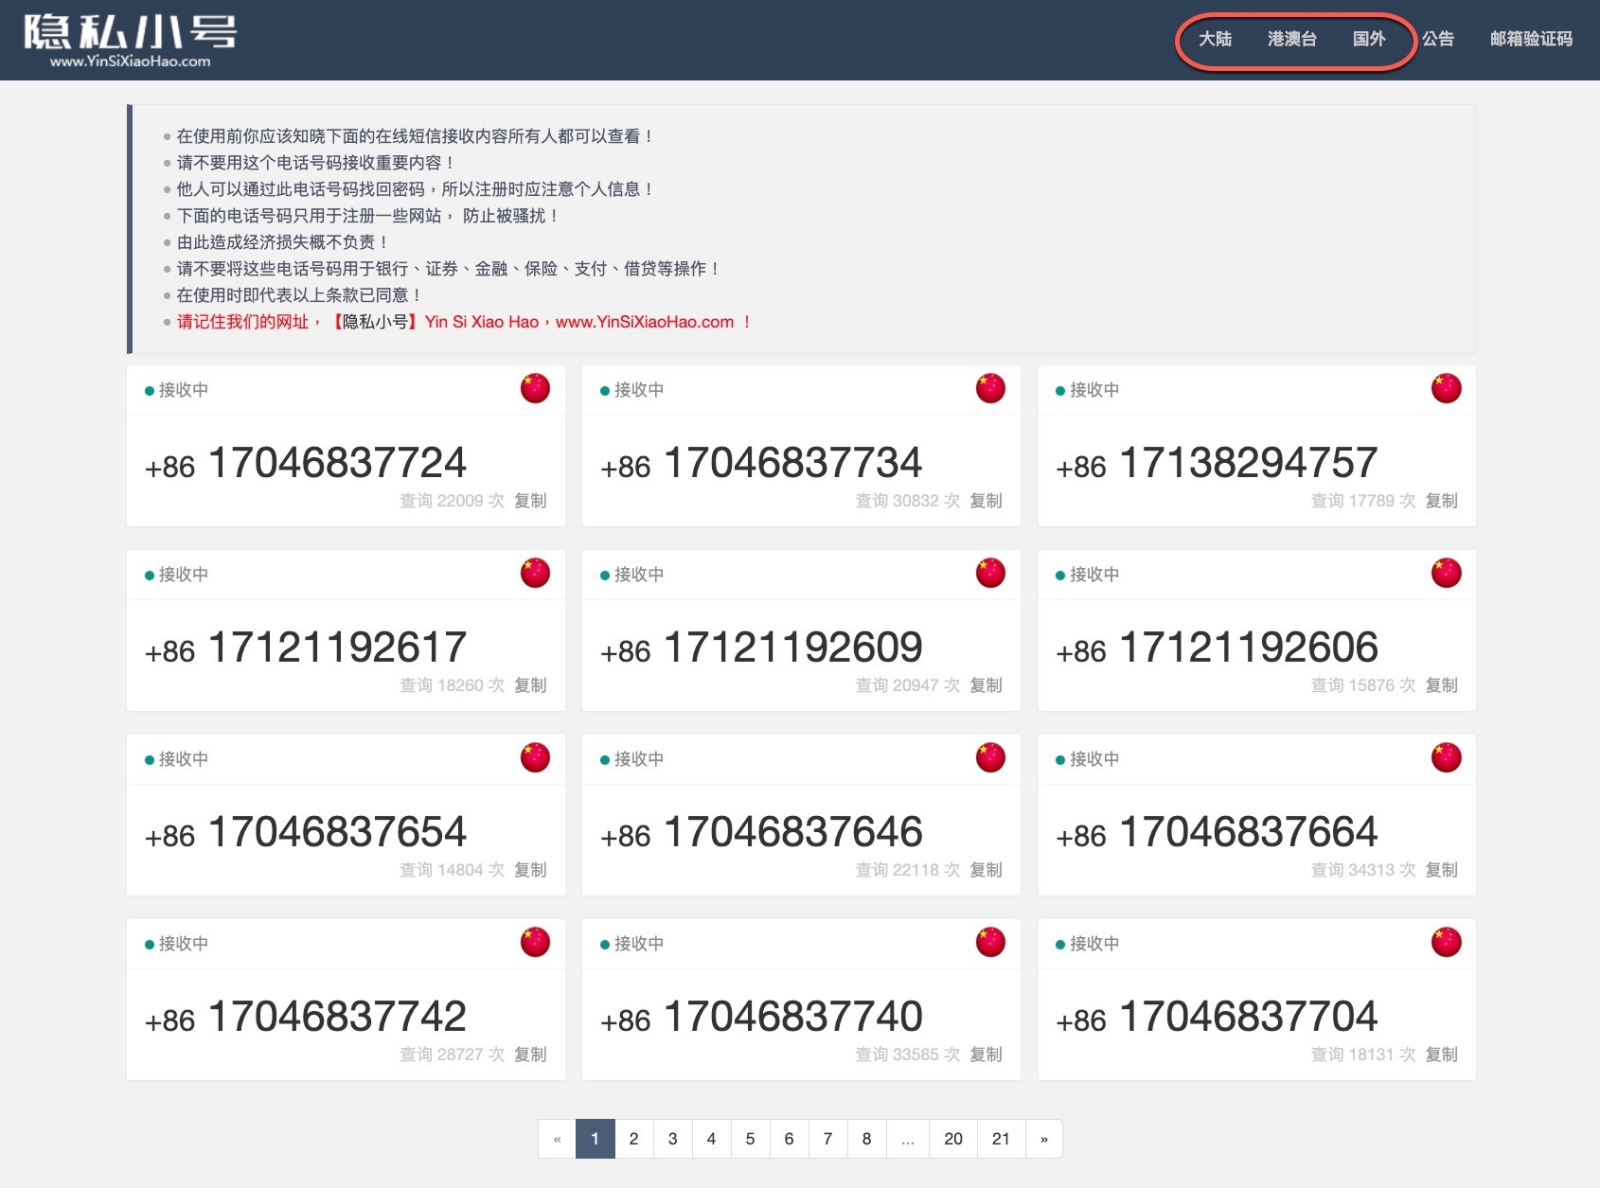Copy number 17121192606 with 复制

tap(1441, 685)
